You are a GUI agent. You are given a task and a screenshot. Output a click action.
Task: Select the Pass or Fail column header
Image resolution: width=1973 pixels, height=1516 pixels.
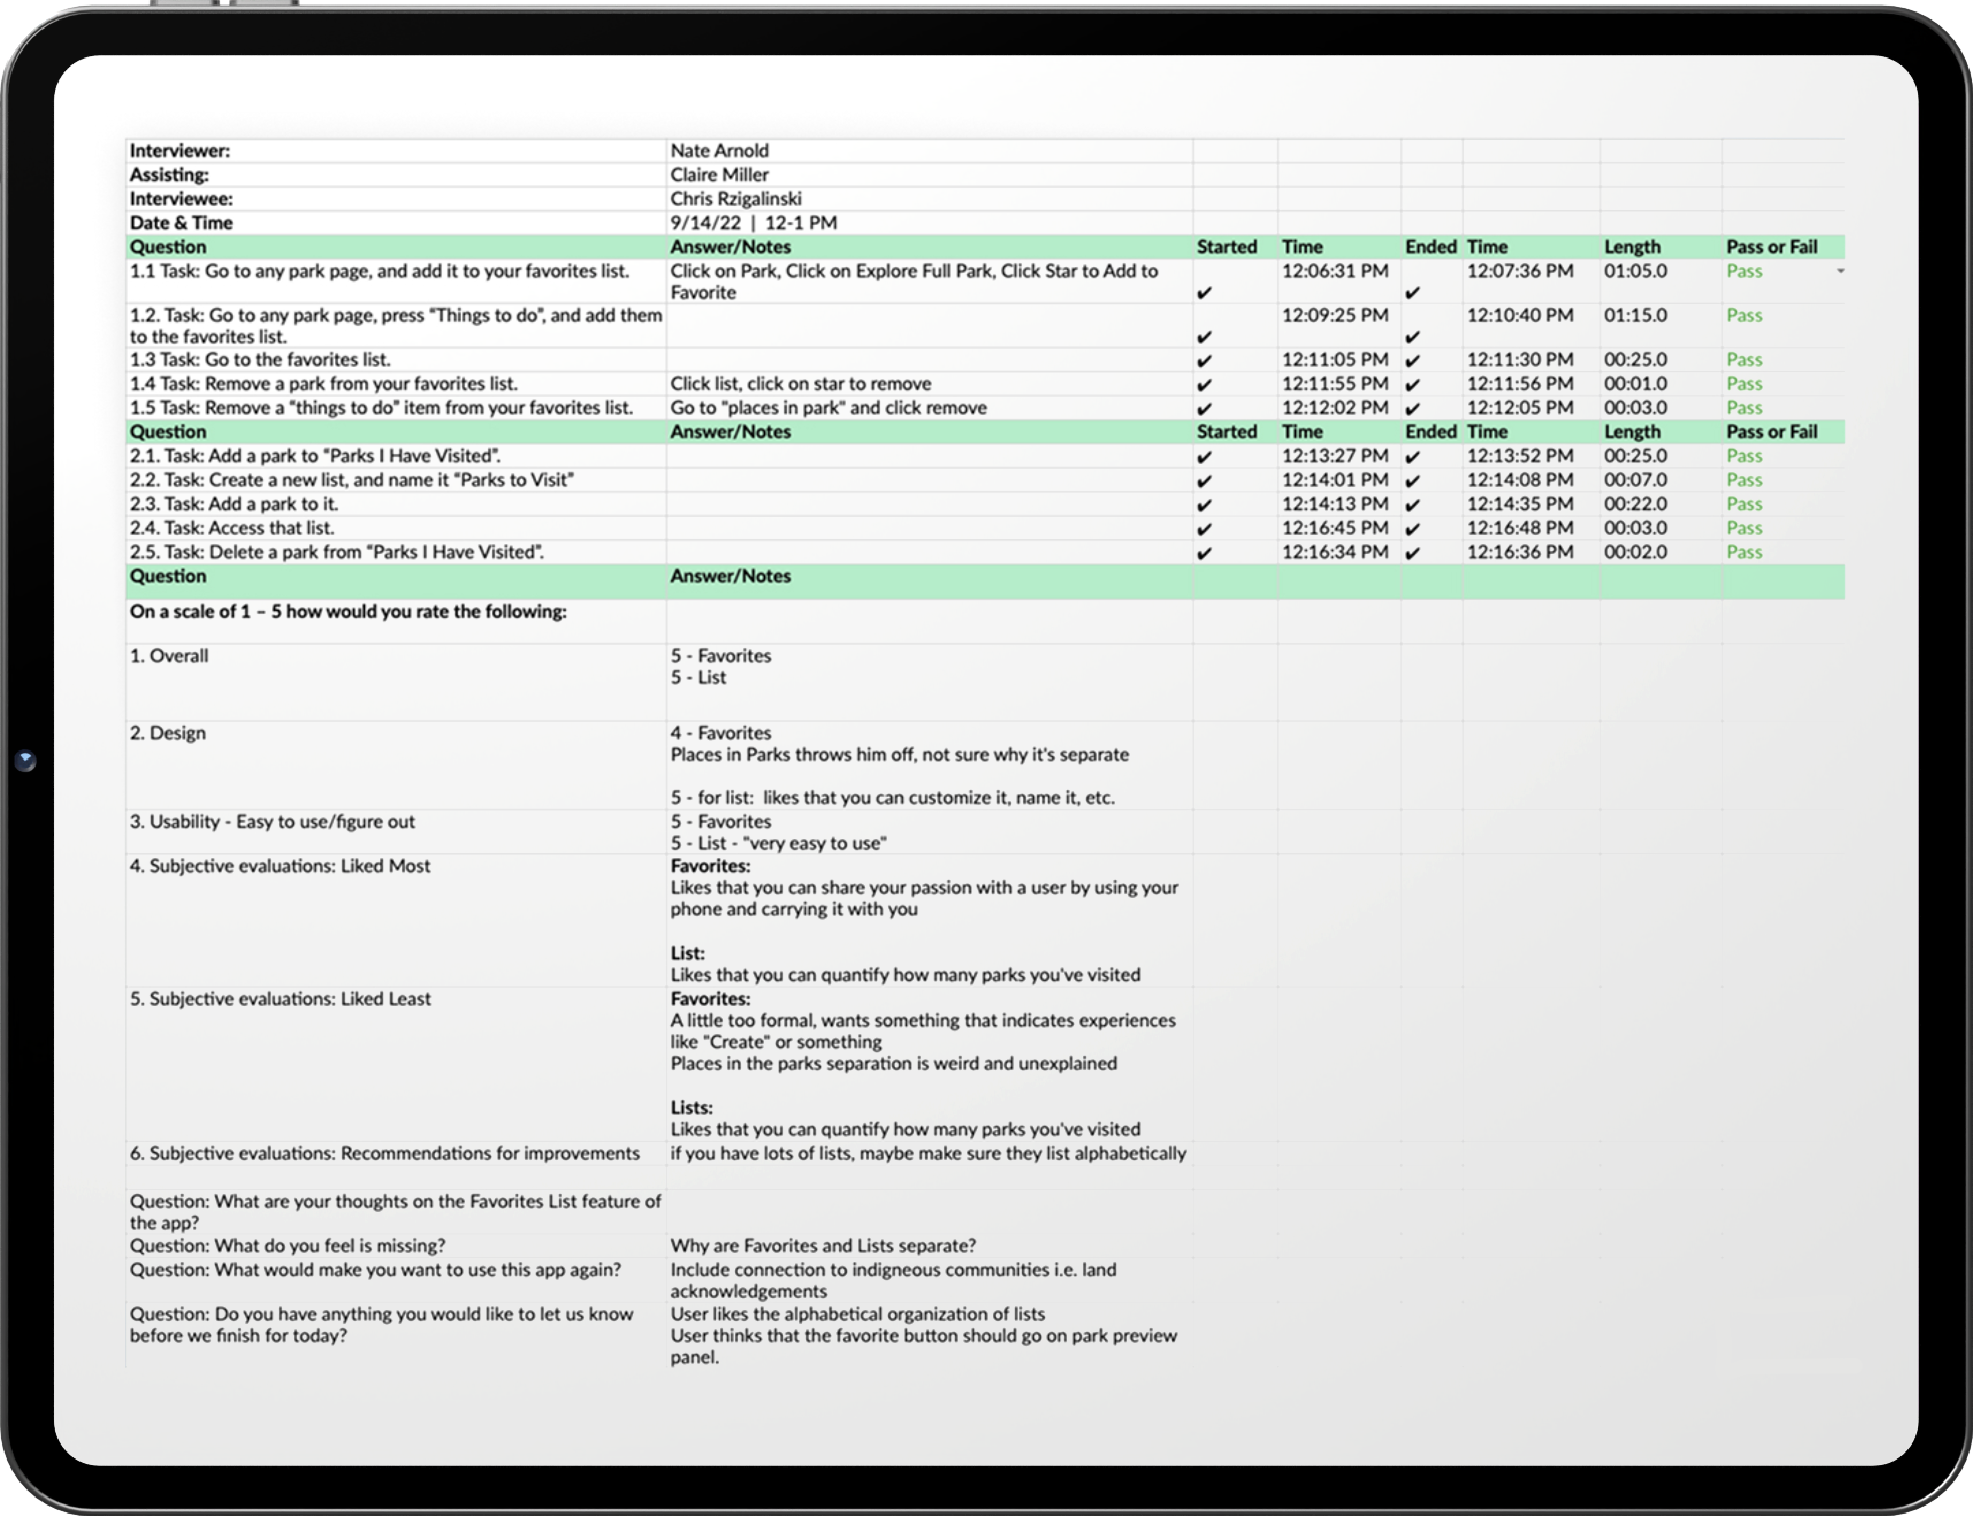pos(1772,246)
